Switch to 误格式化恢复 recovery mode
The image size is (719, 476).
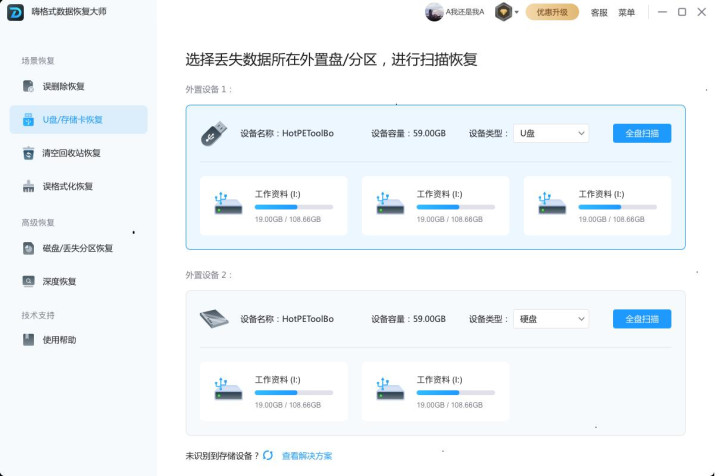67,186
